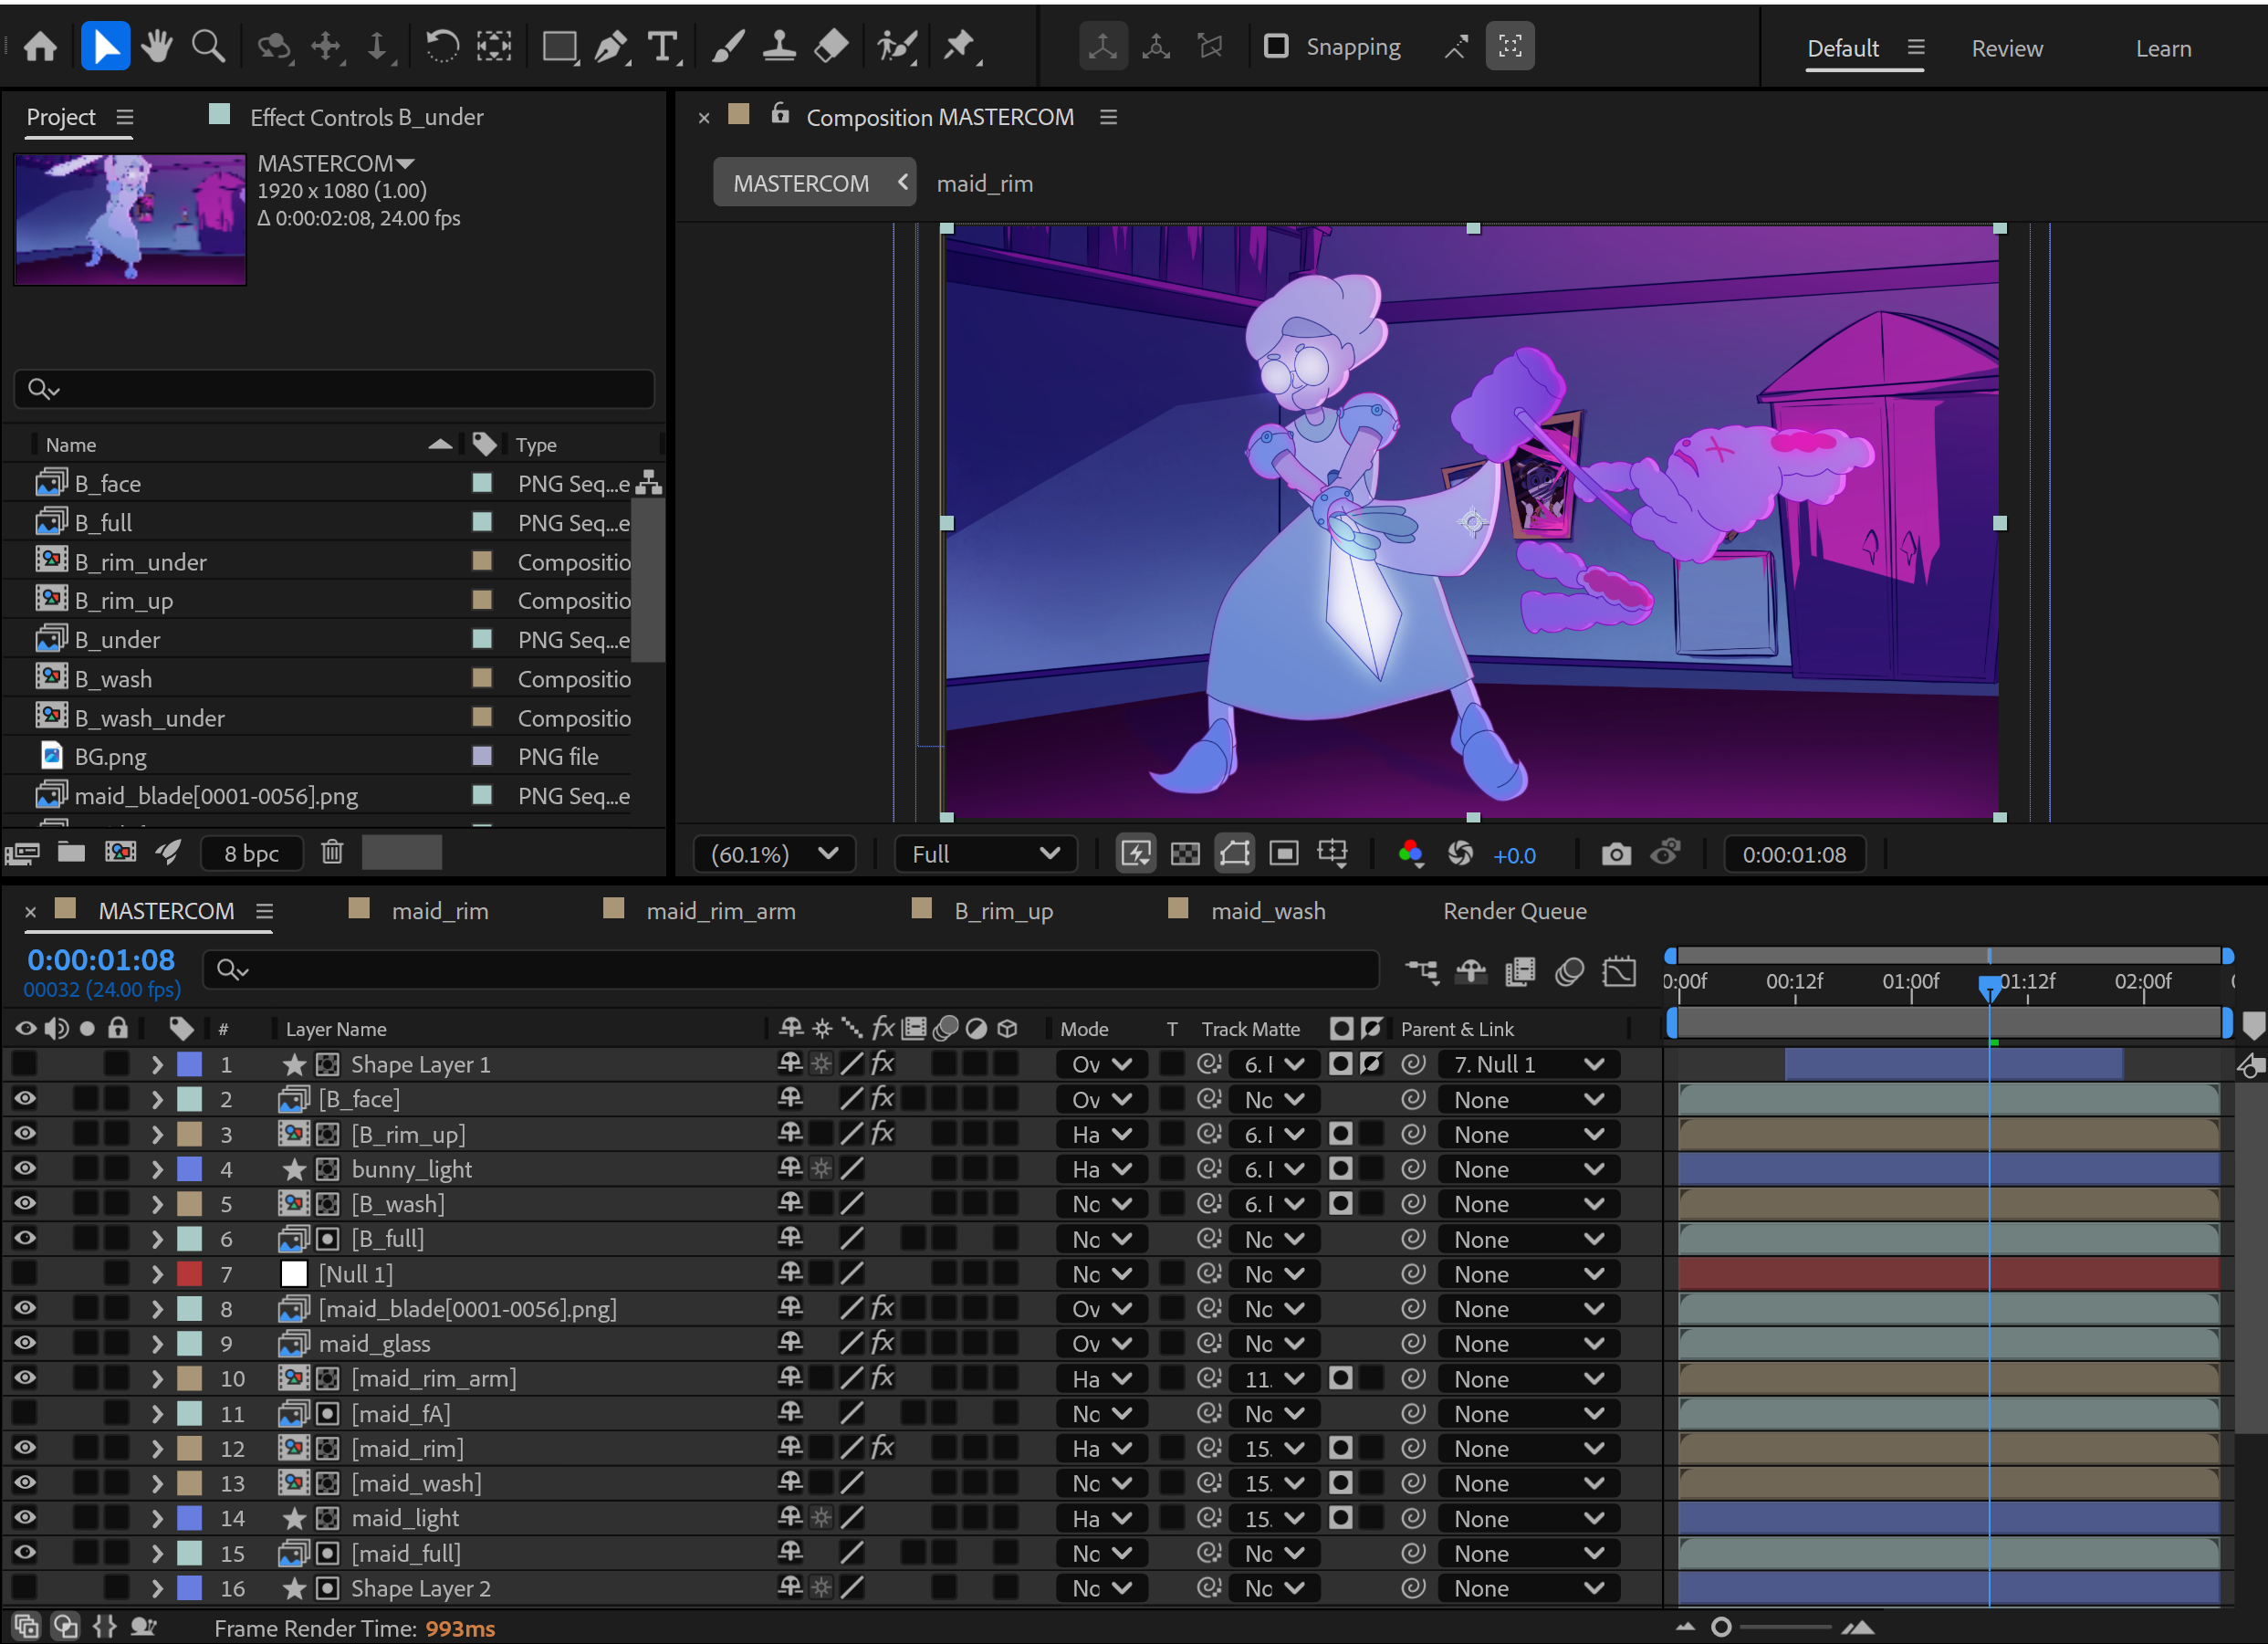Open the Render Queue tab

[x=1514, y=911]
